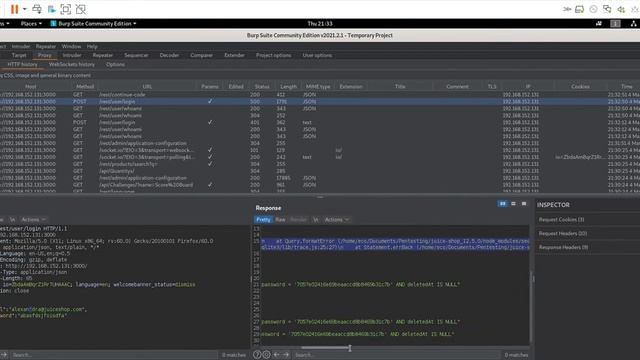Open the Intruder menu in the menu bar
Screen dimensions: 640x360
pos(21,47)
